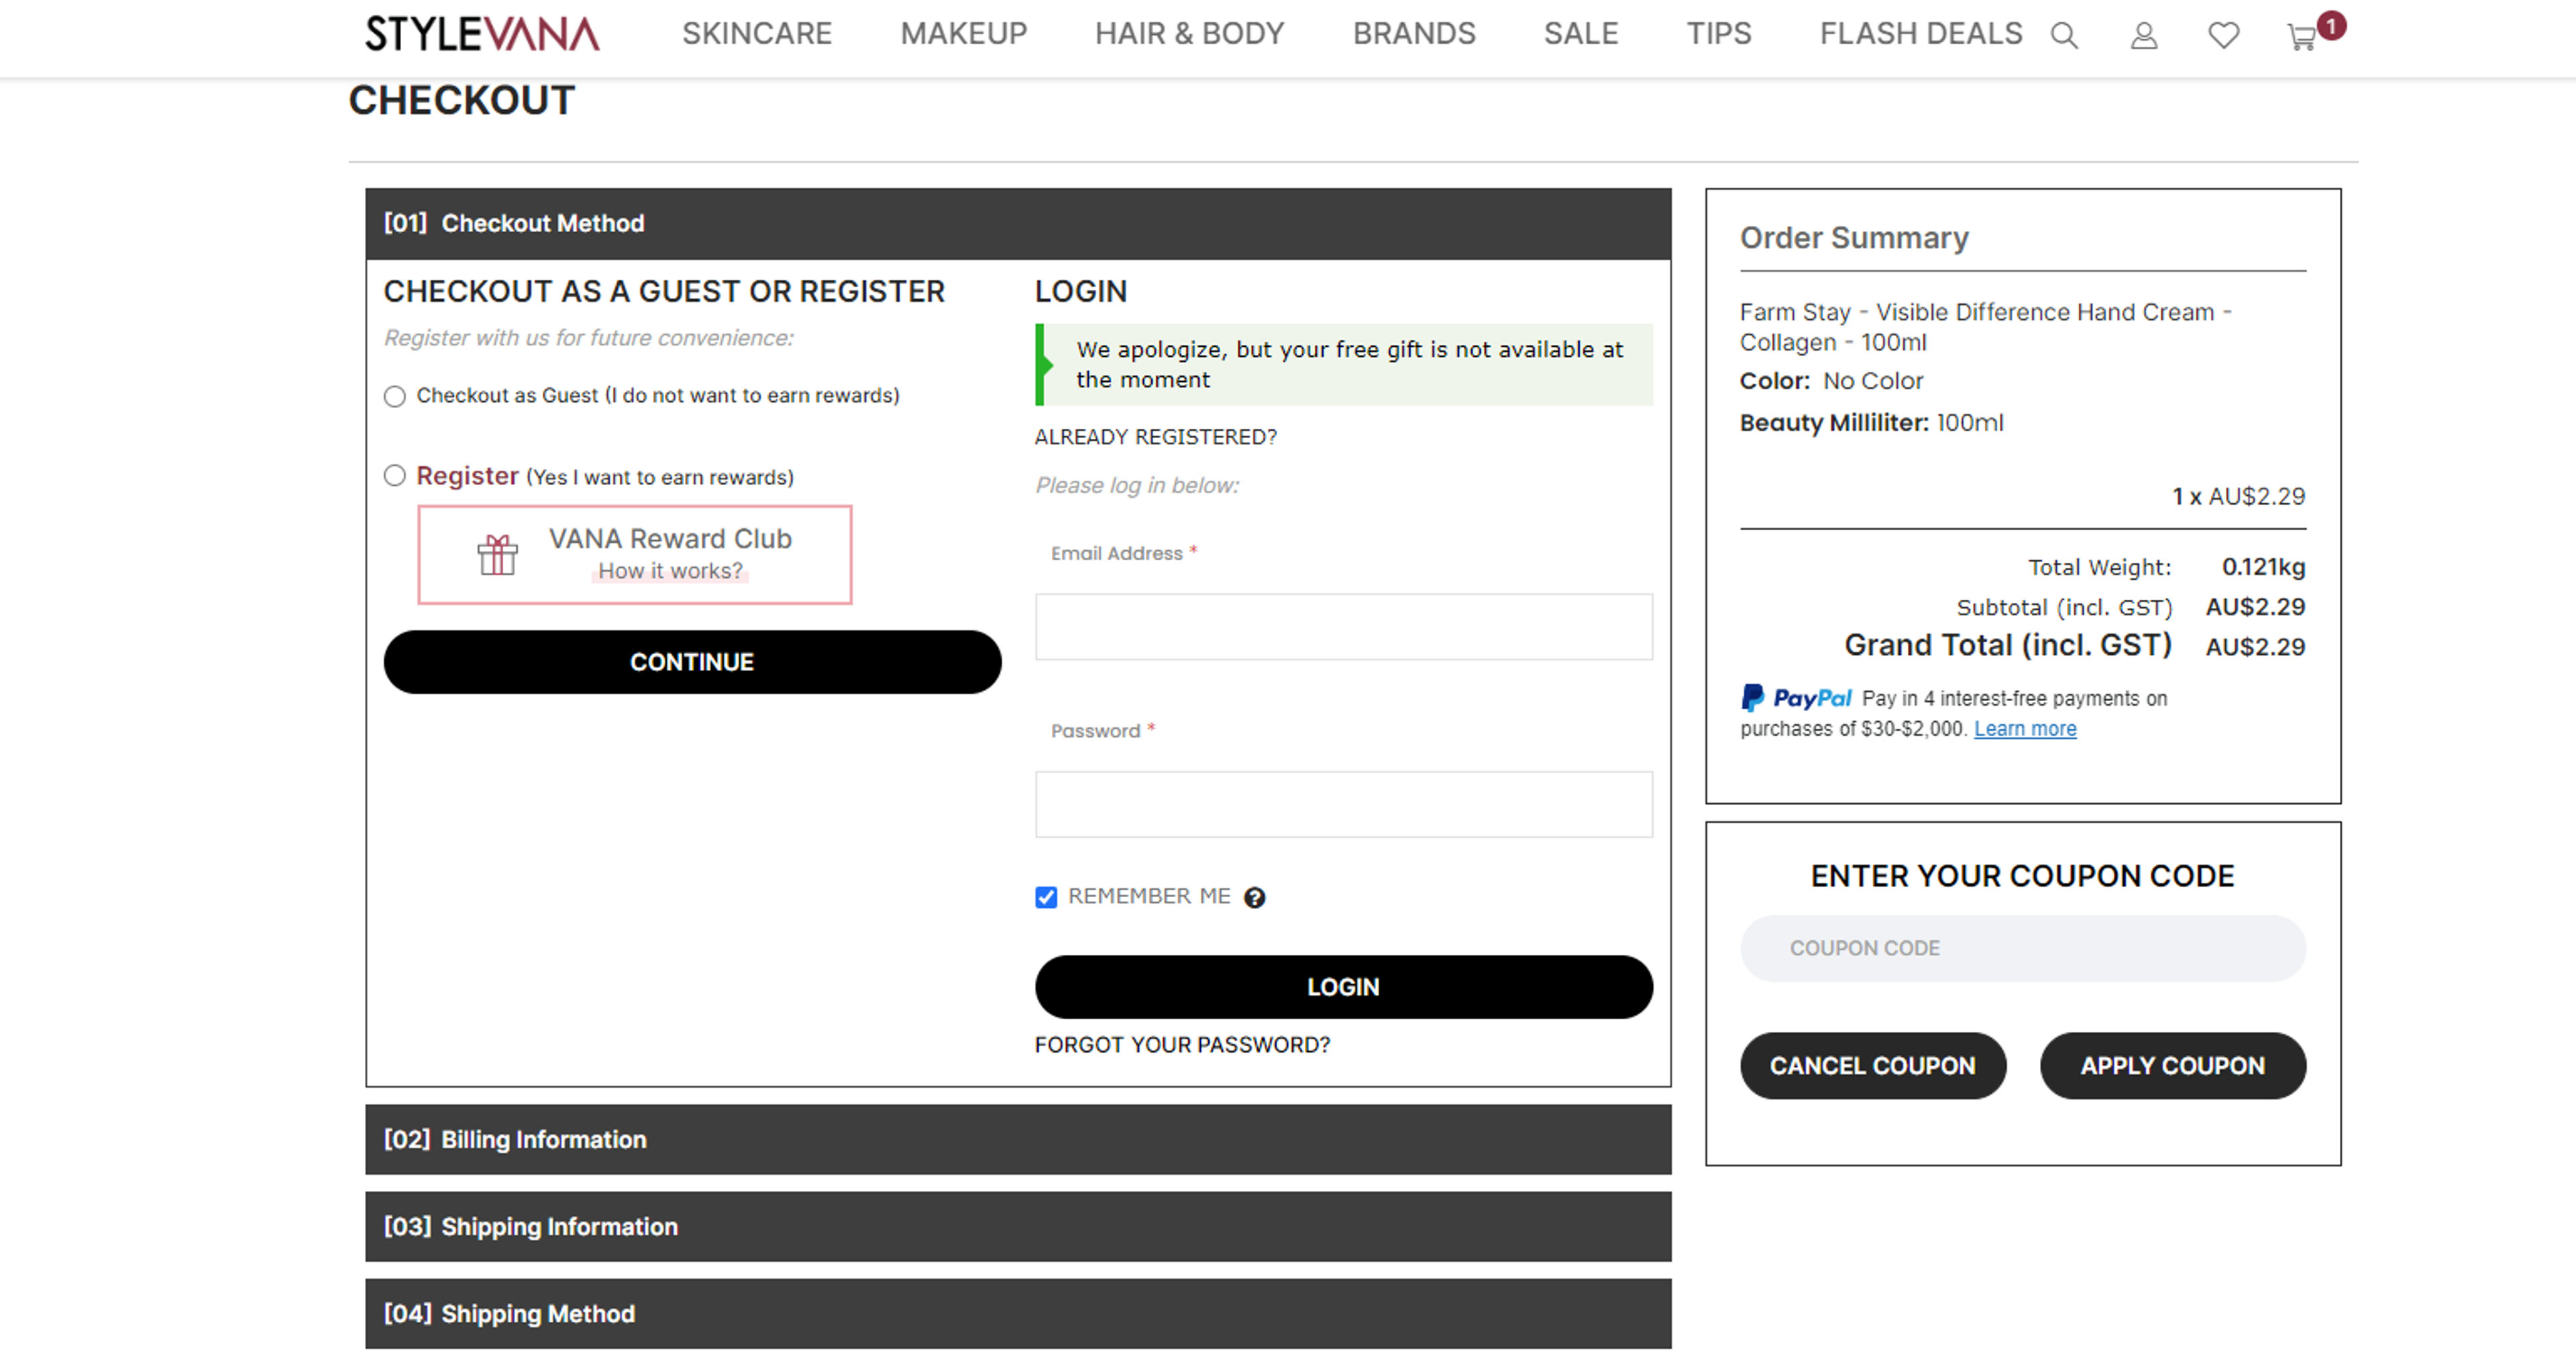2576x1352 pixels.
Task: Click the PayPal logo in Order Summary
Action: coord(1796,697)
